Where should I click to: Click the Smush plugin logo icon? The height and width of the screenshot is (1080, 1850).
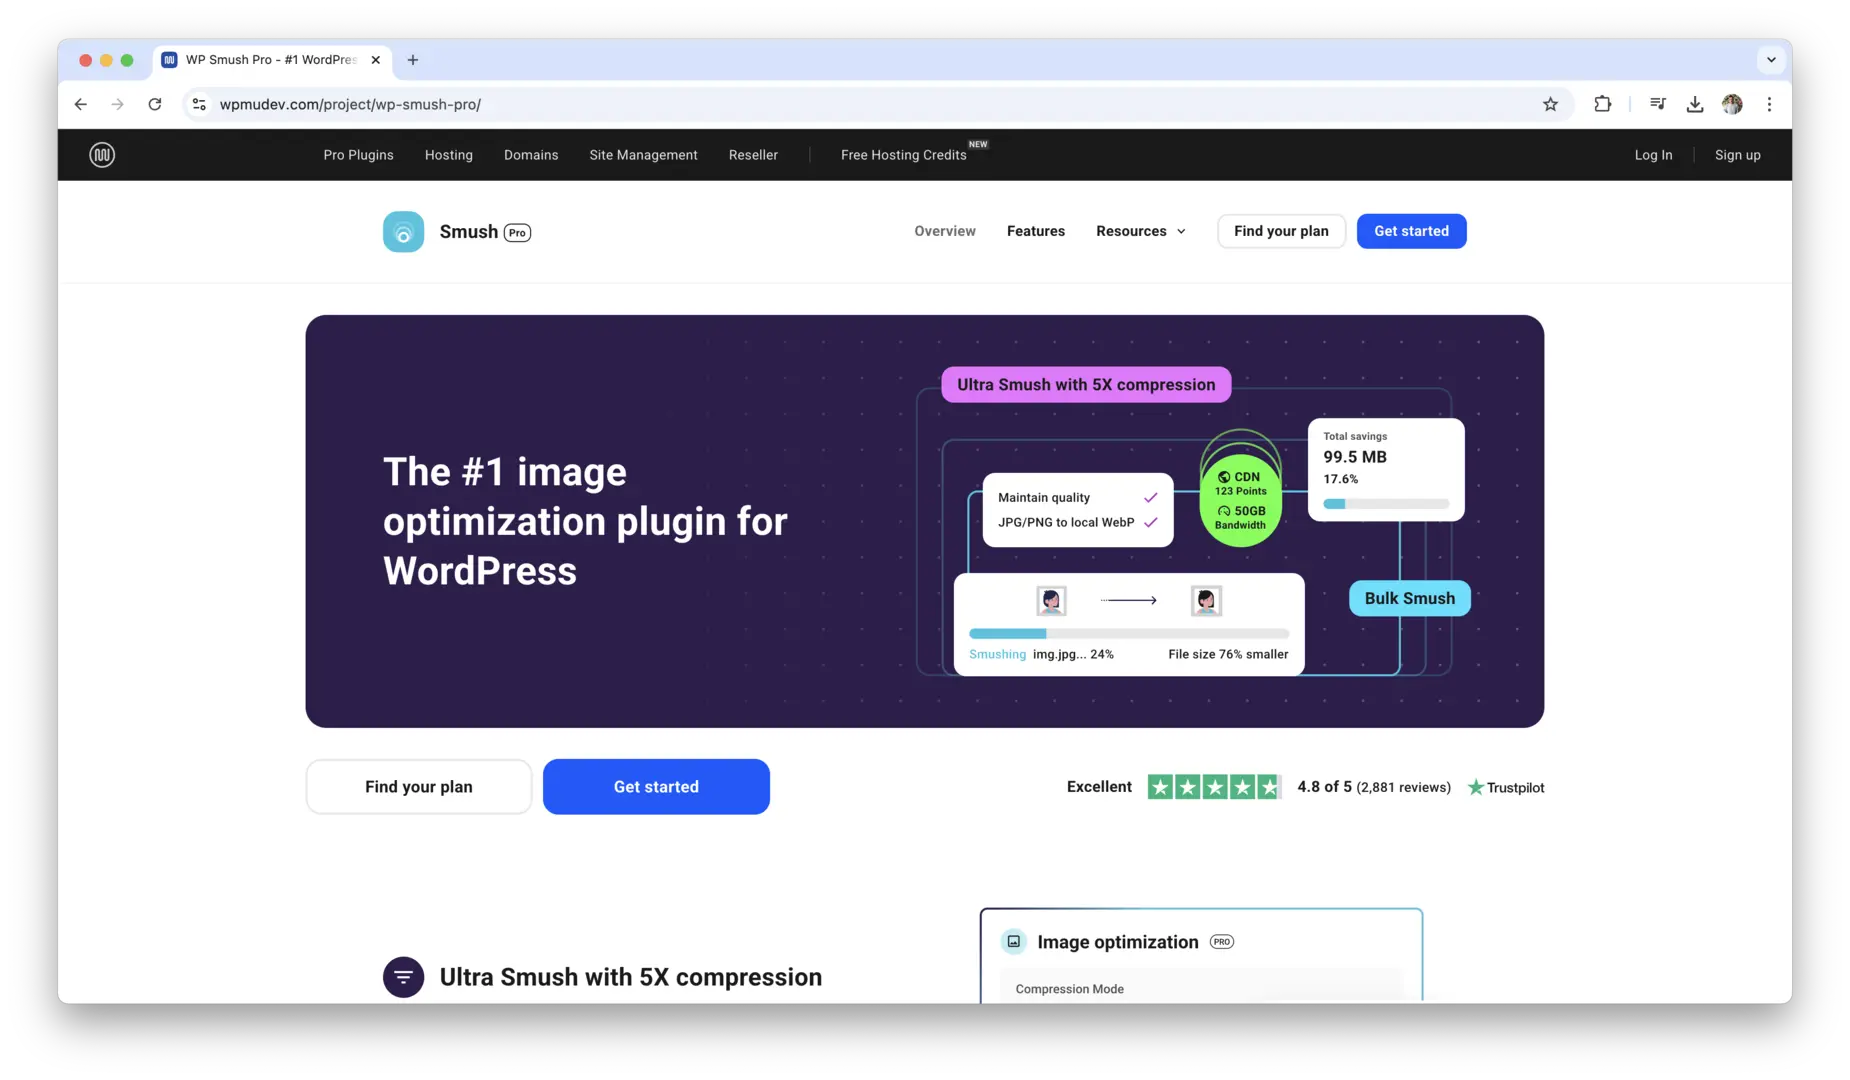(x=403, y=232)
